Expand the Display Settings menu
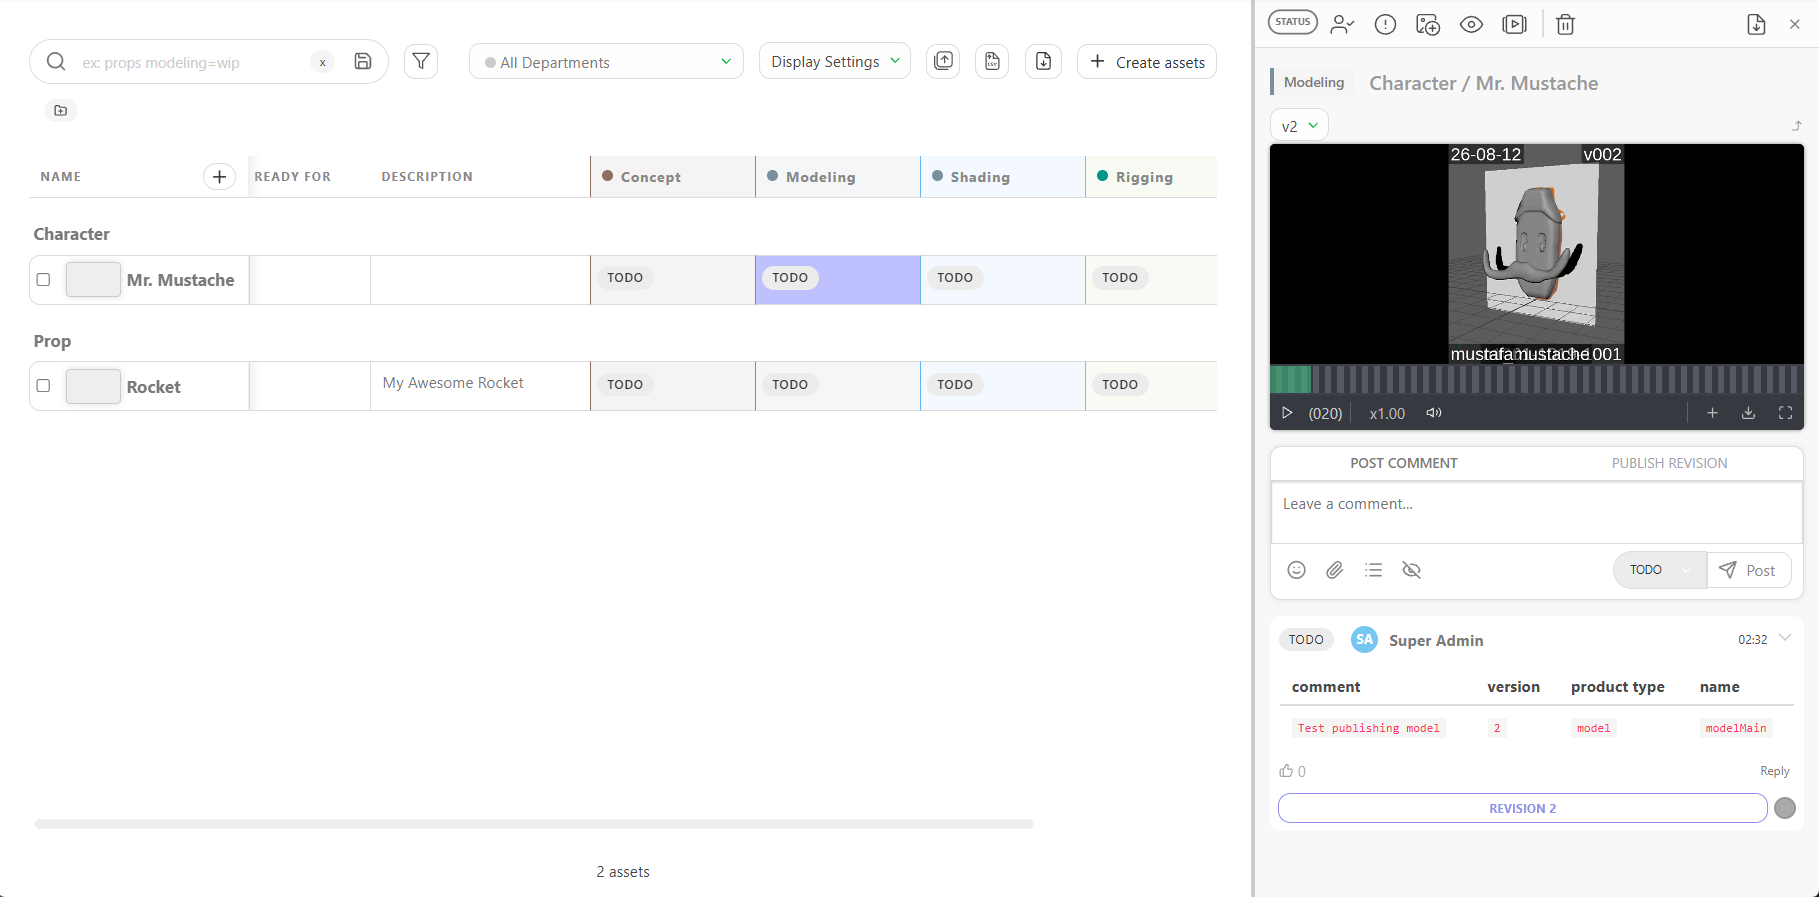 pos(835,61)
